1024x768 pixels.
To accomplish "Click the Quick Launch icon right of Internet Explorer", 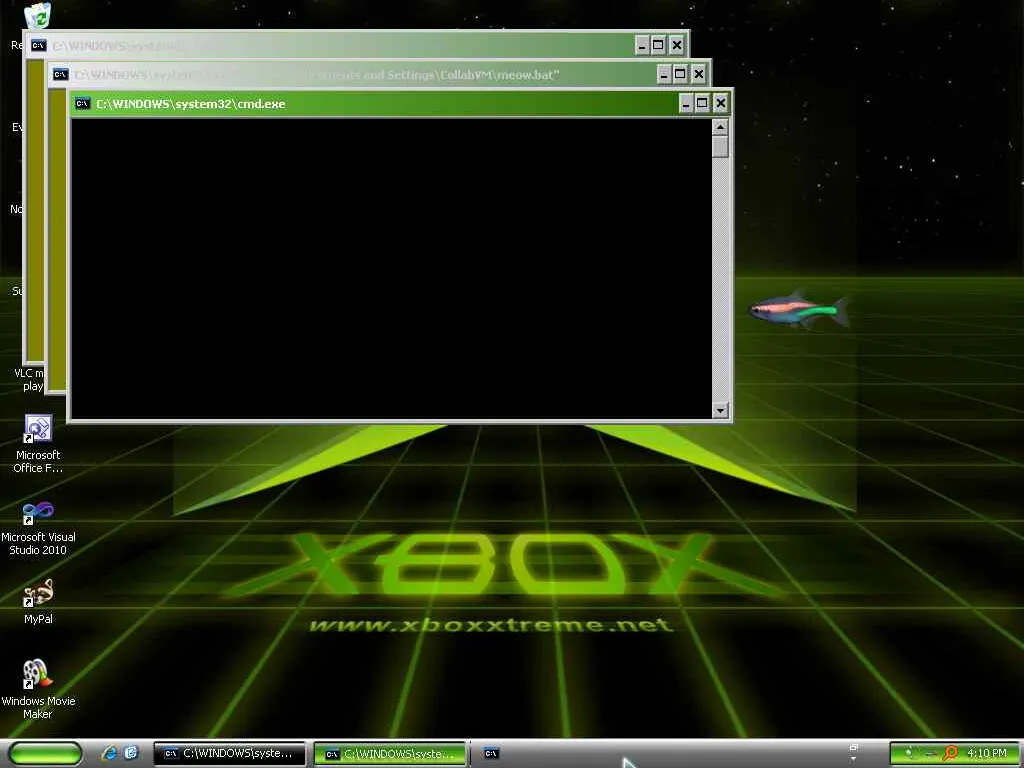I will pyautogui.click(x=131, y=753).
